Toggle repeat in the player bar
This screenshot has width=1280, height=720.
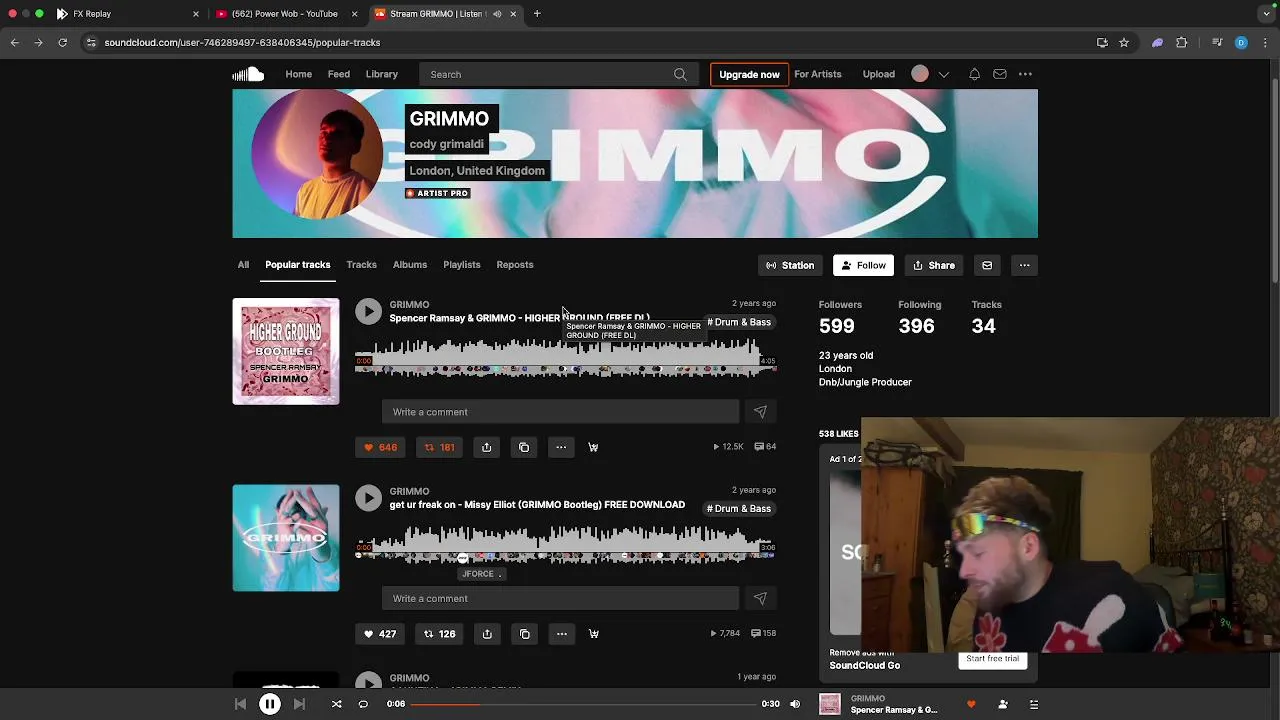click(363, 704)
